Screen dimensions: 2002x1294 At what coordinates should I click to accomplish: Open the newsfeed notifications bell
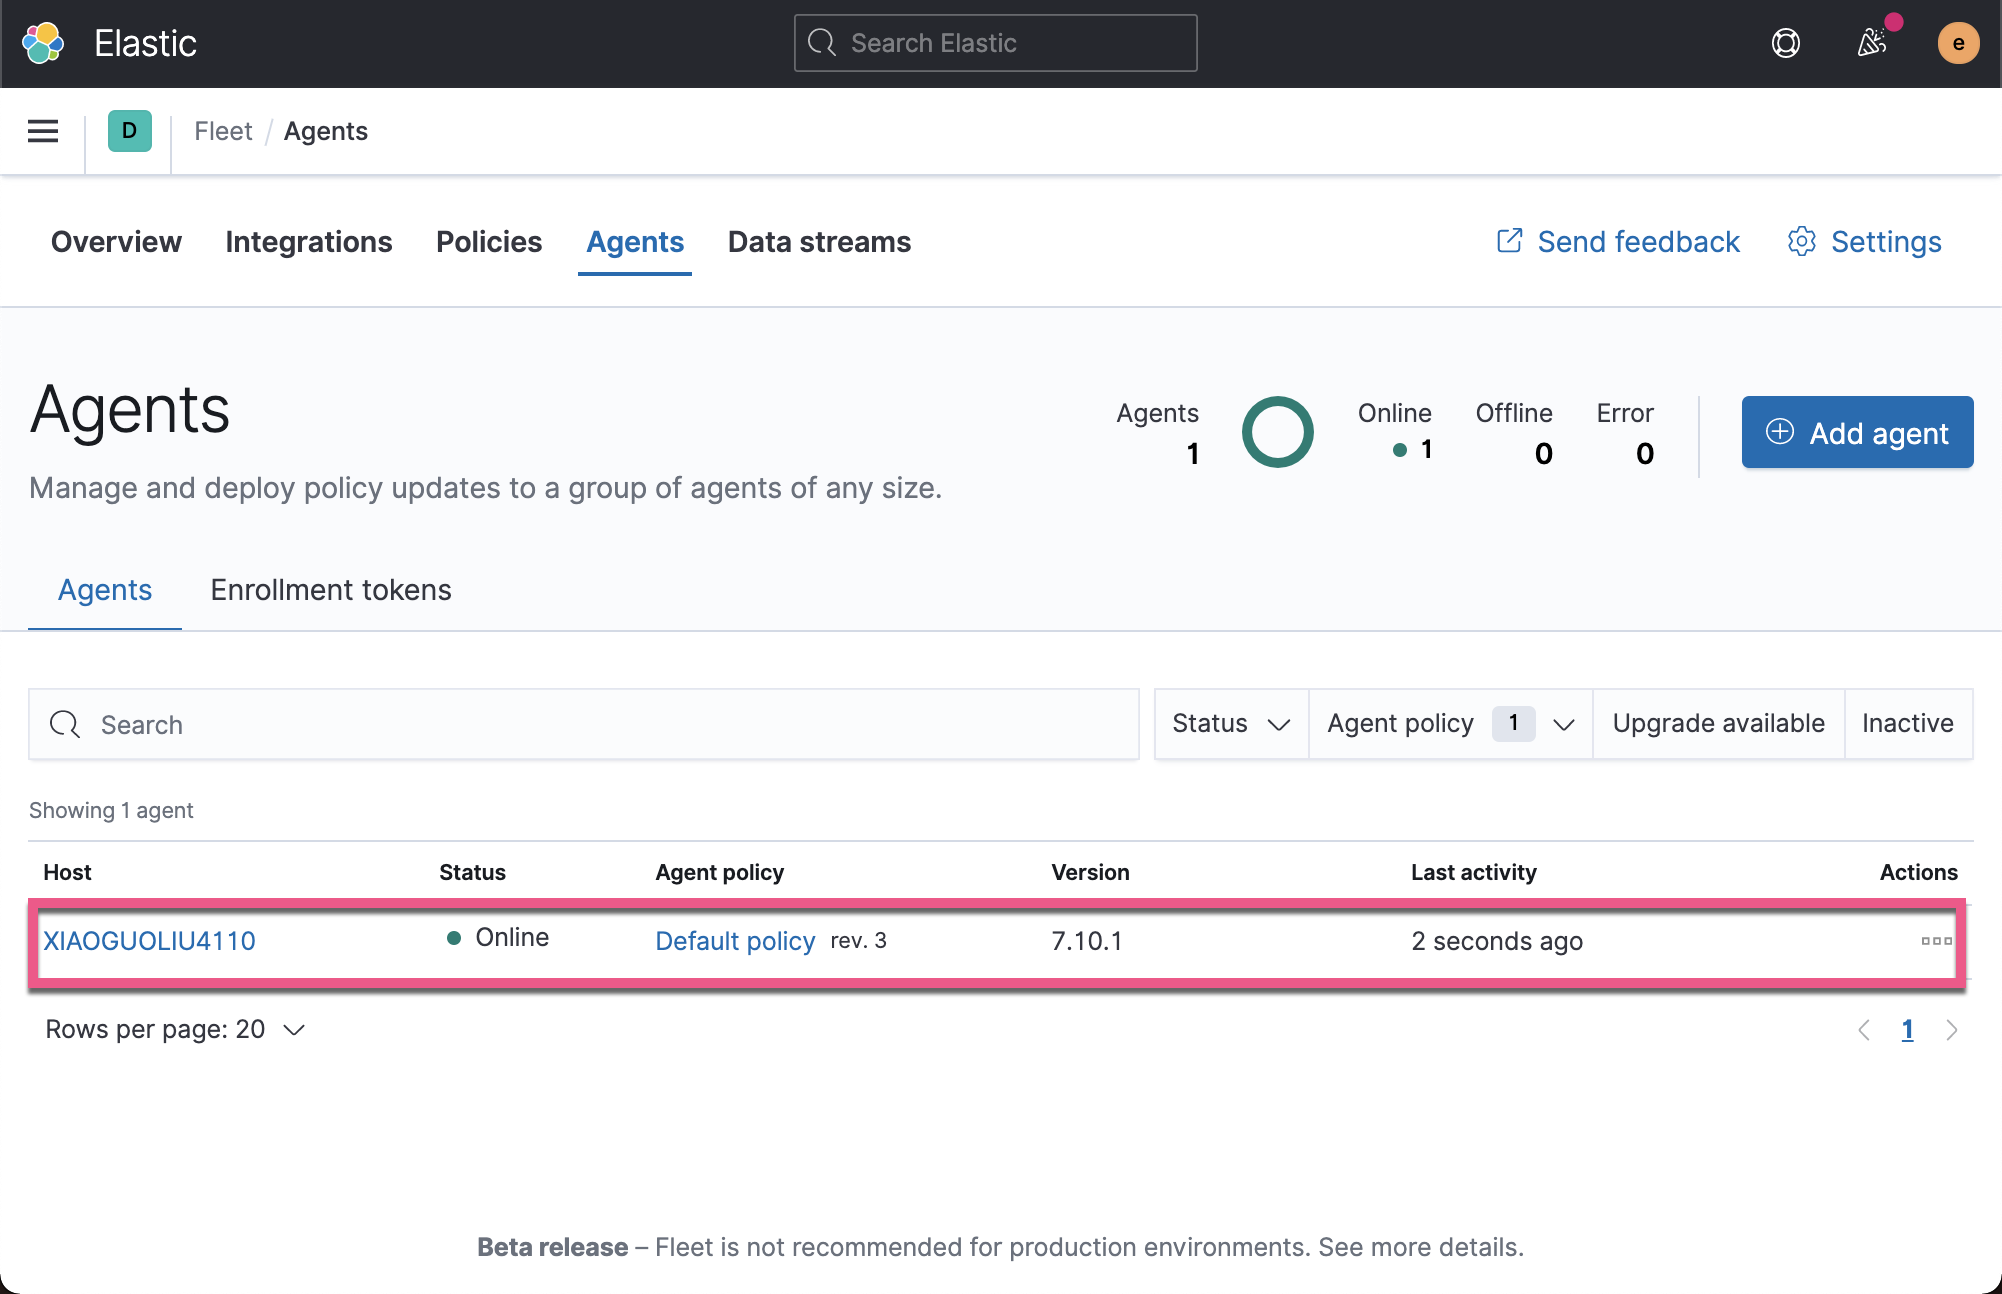pyautogui.click(x=1872, y=43)
